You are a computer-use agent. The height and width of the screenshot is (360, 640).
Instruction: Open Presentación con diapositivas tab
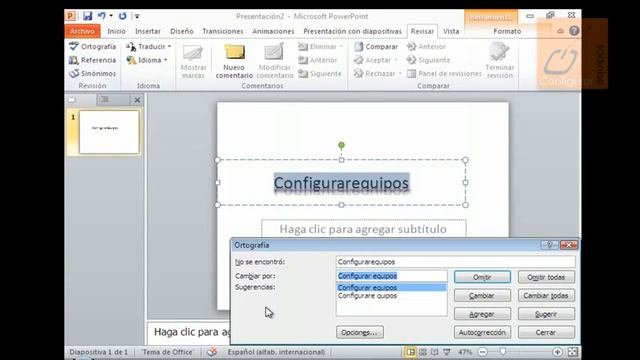point(352,31)
